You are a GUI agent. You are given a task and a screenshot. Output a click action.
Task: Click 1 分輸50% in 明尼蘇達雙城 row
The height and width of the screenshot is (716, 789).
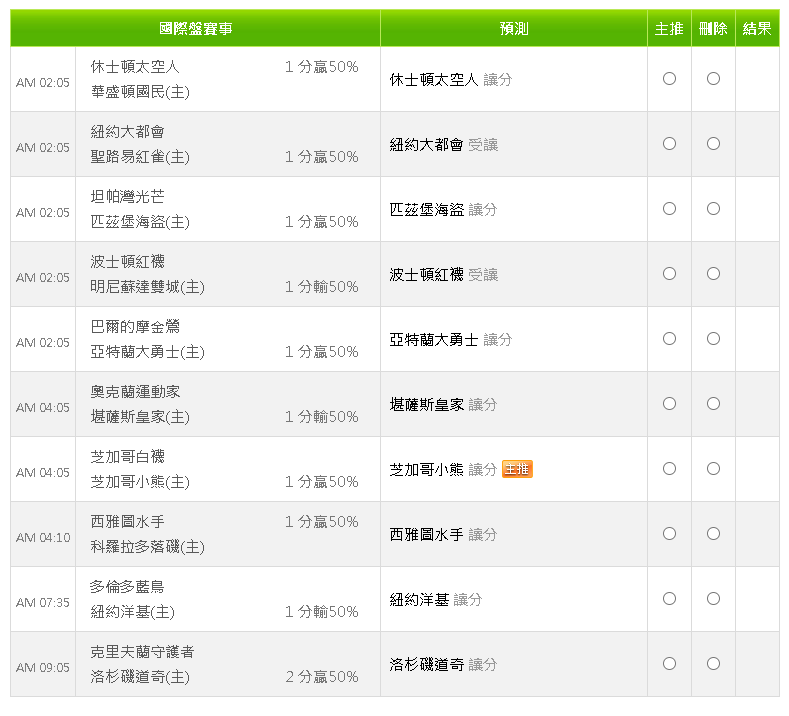point(322,287)
